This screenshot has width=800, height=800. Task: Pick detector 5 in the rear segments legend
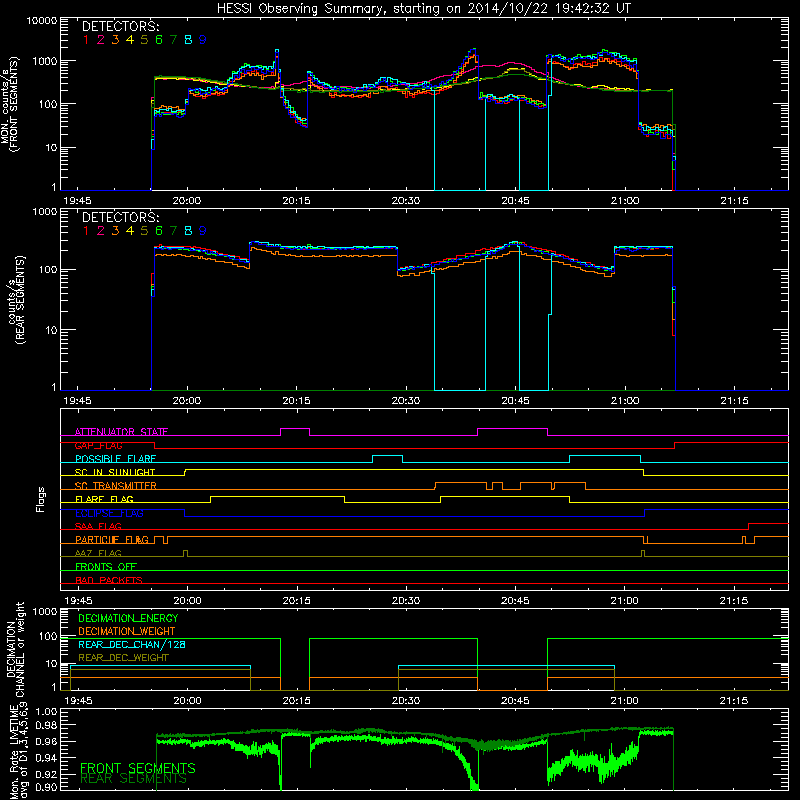[144, 231]
